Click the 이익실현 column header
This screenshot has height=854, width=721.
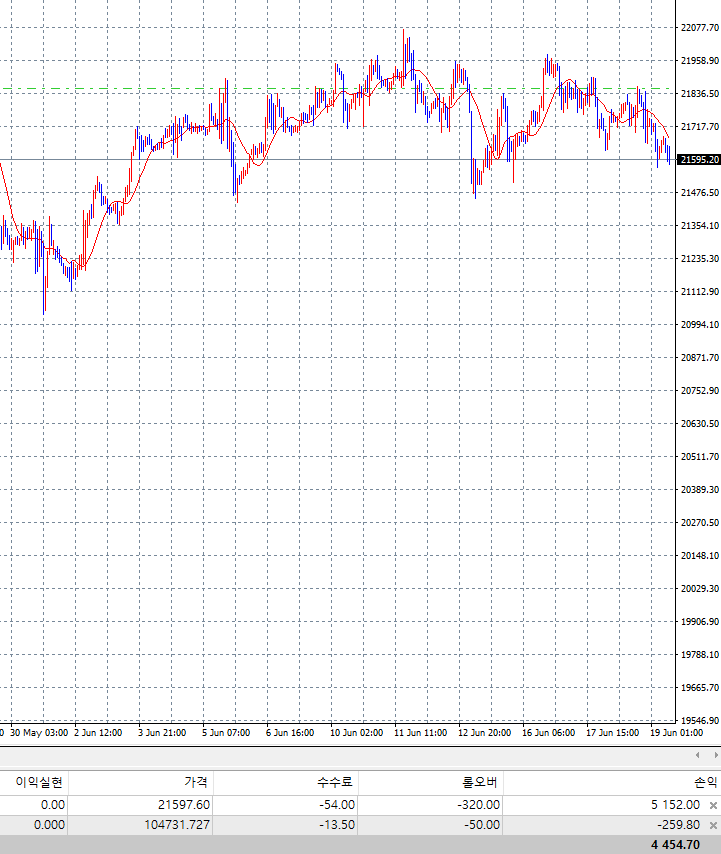39,782
